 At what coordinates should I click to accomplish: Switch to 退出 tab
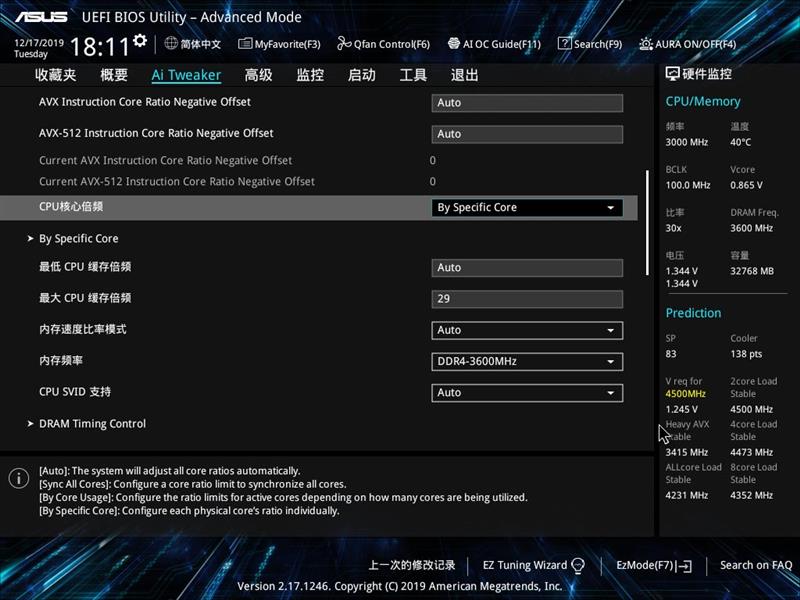pyautogui.click(x=465, y=75)
